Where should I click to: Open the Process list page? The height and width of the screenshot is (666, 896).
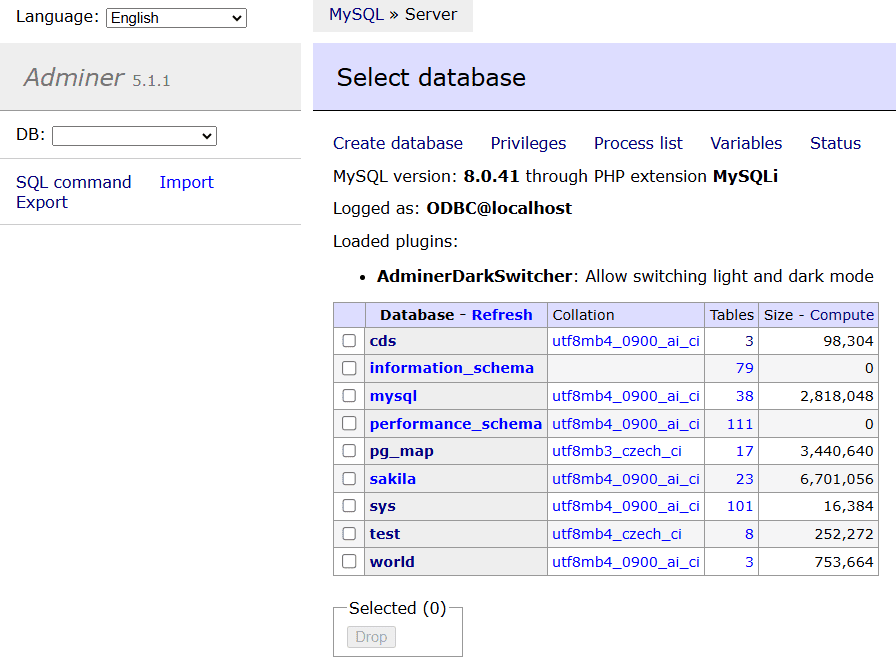click(638, 143)
